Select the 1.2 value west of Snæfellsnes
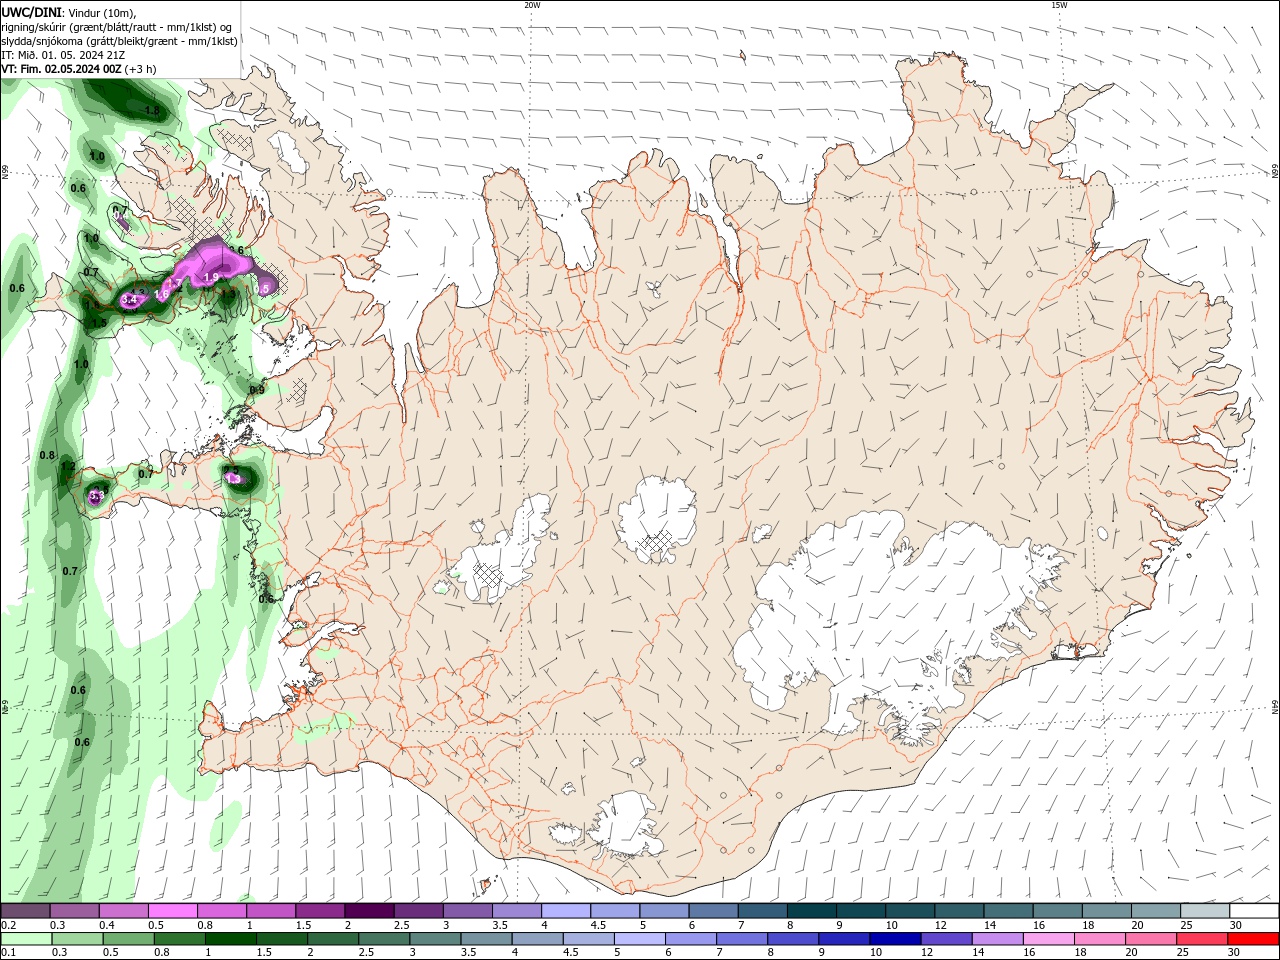Screen dimensions: 1280x960 68,466
